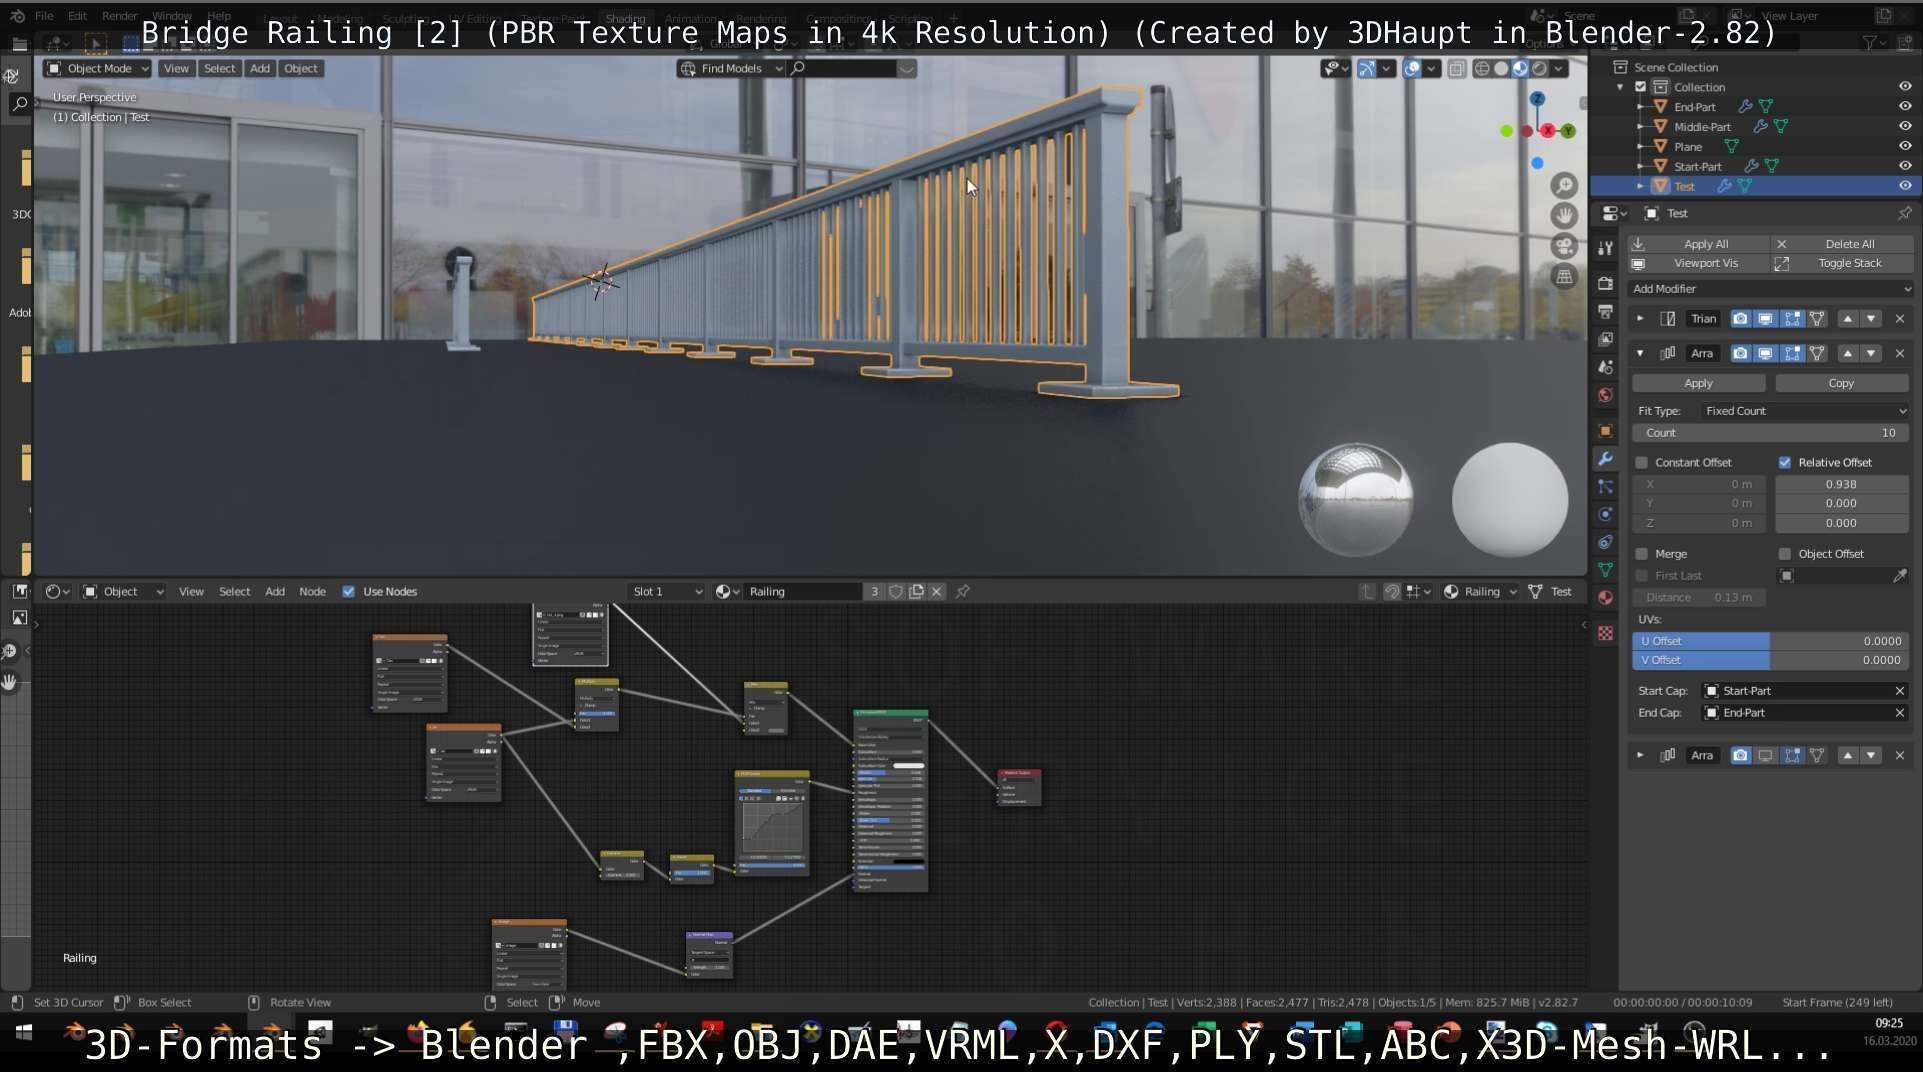Open the Output properties tab
The image size is (1923, 1072).
(x=1605, y=312)
